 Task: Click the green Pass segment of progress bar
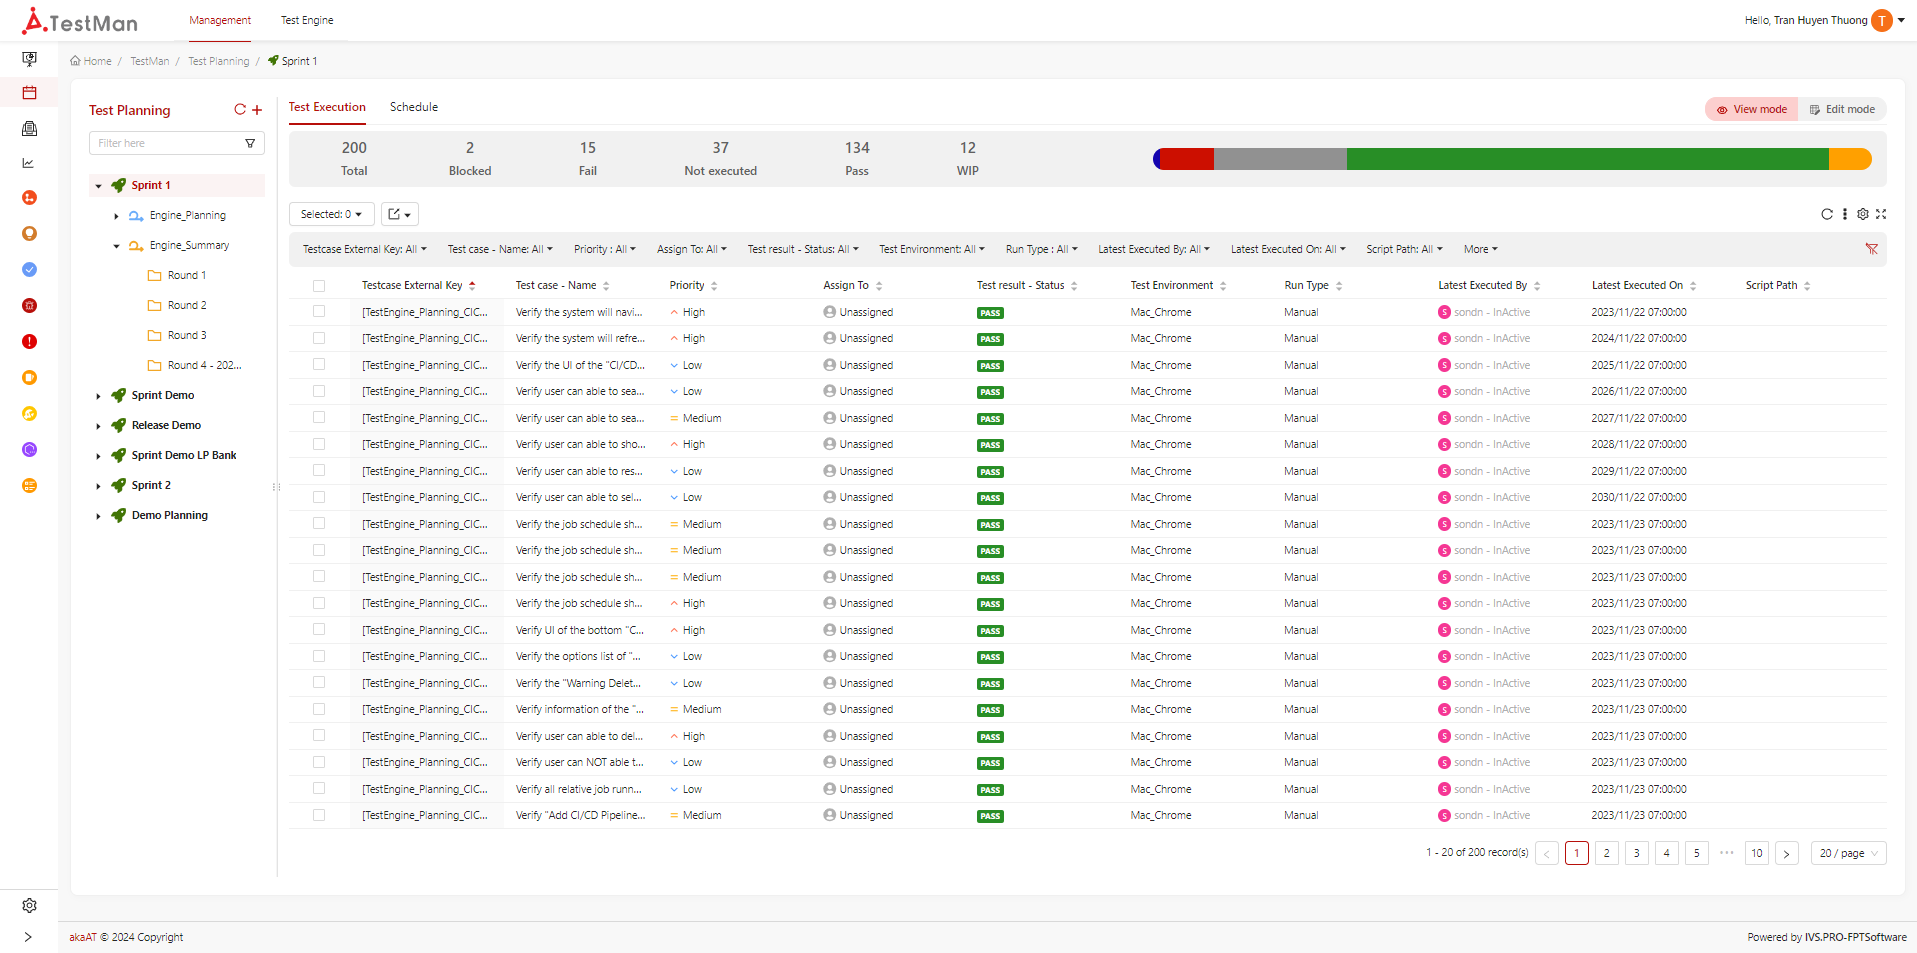click(1587, 159)
